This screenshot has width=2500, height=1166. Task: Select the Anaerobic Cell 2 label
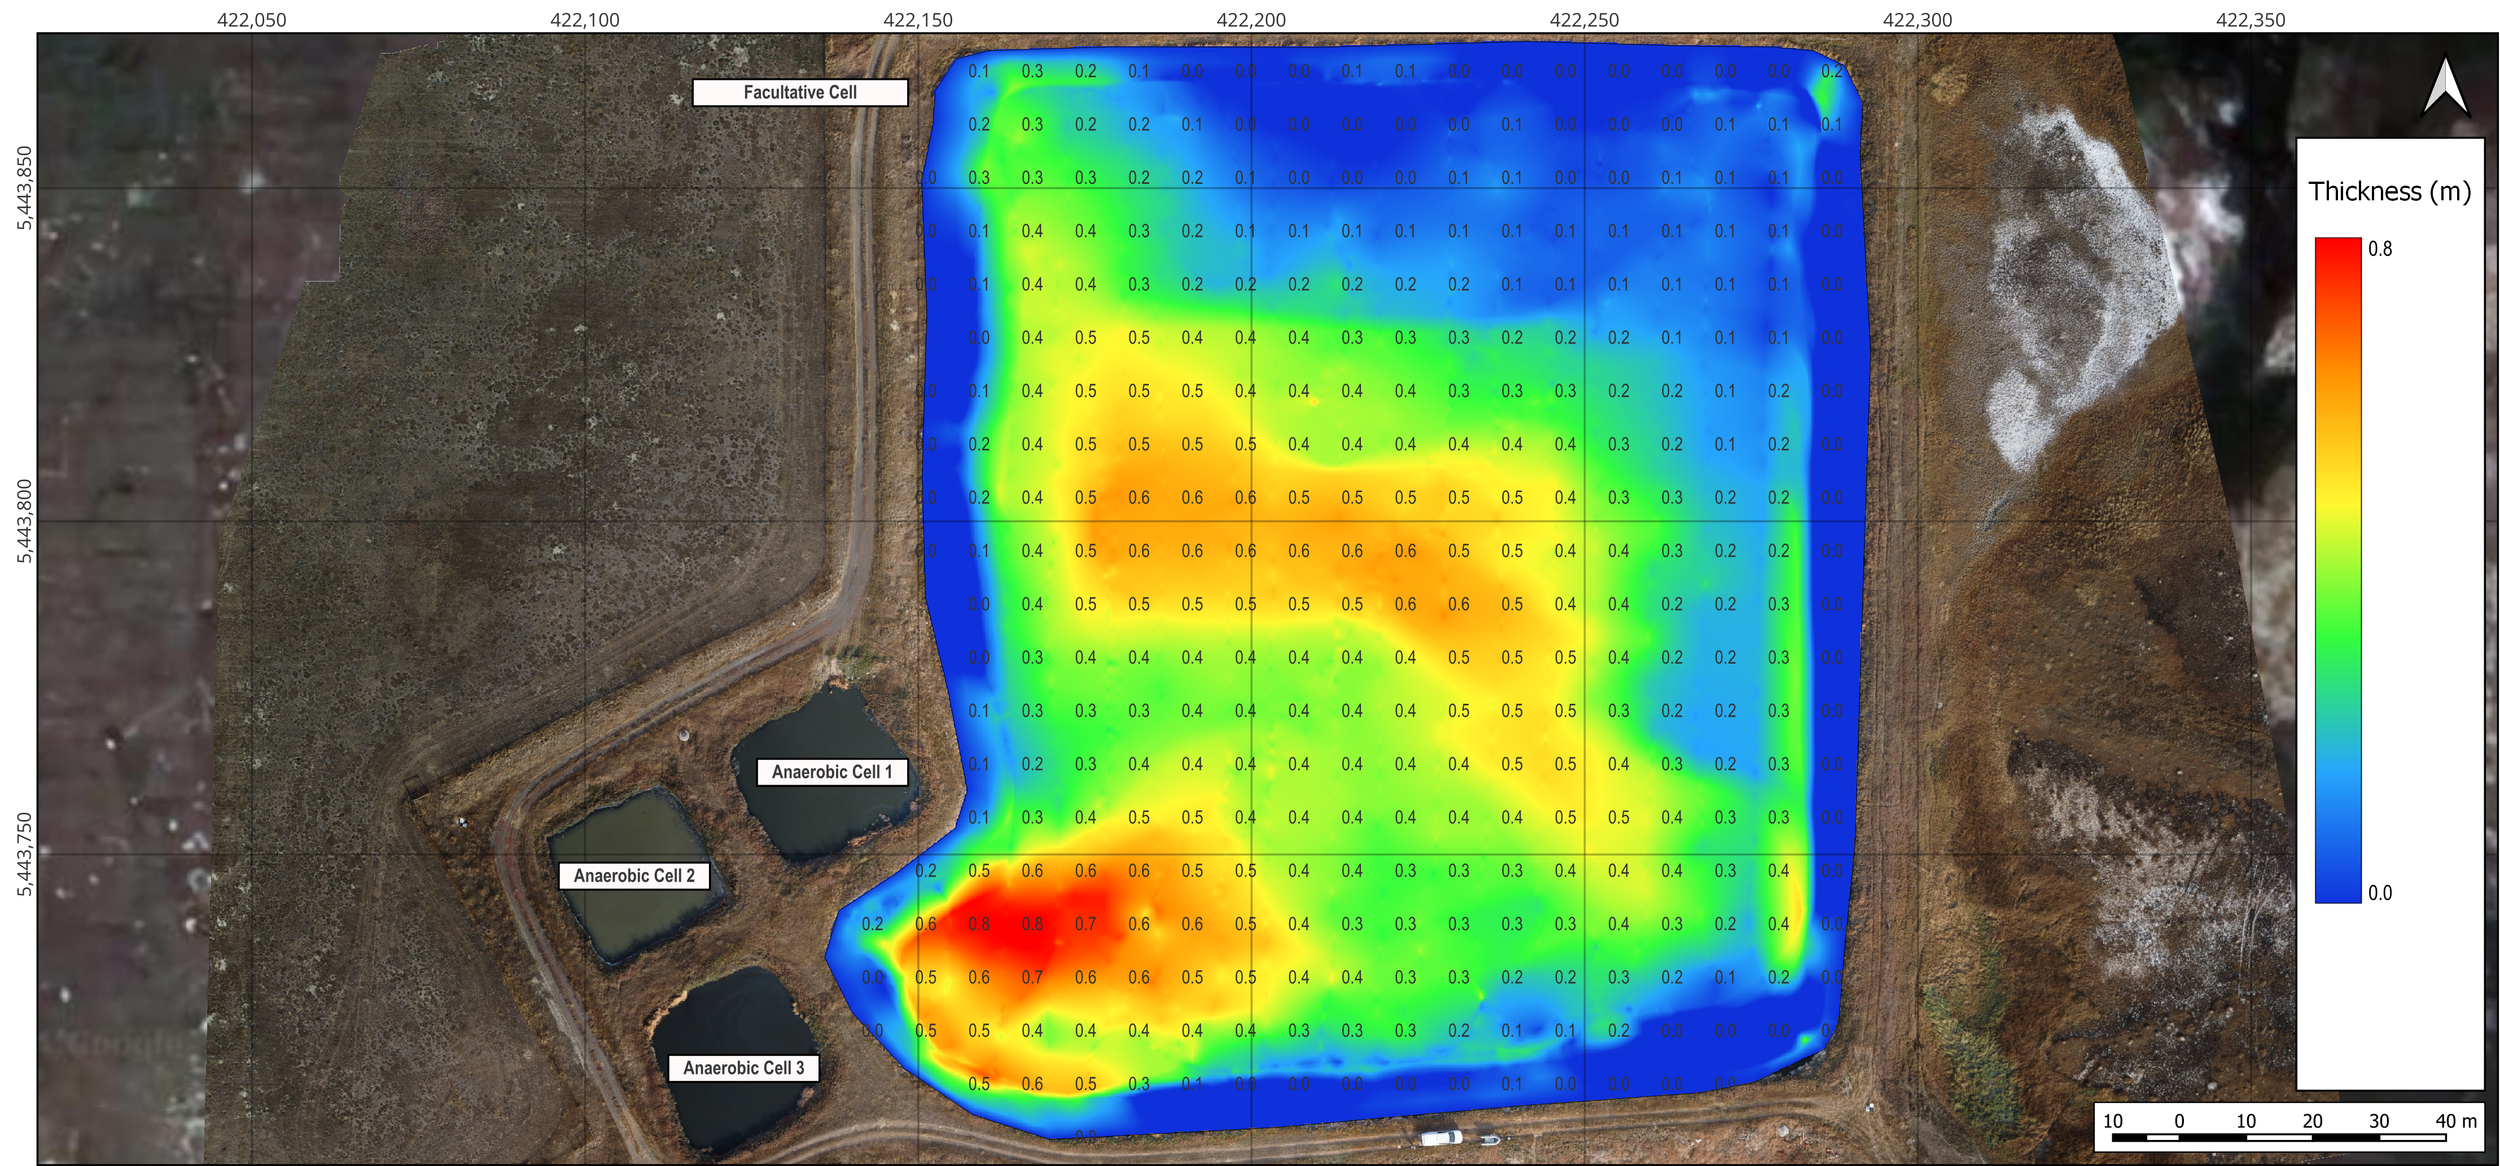tap(634, 876)
